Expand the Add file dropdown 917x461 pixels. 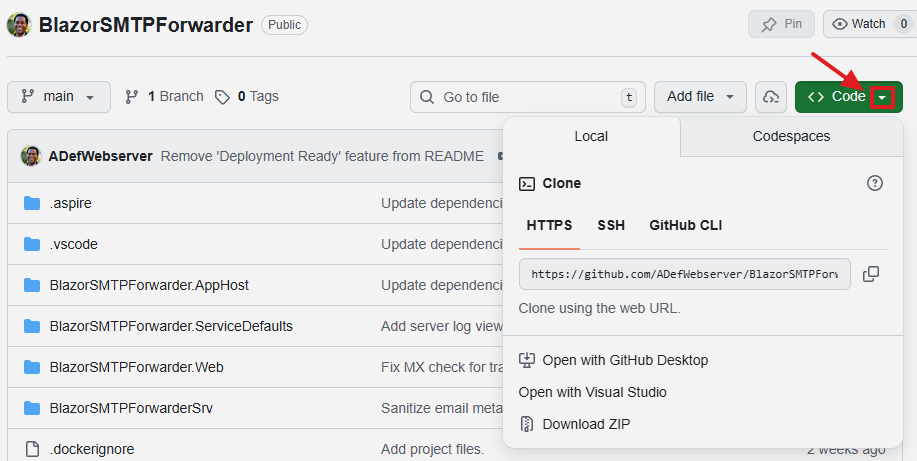click(x=700, y=97)
